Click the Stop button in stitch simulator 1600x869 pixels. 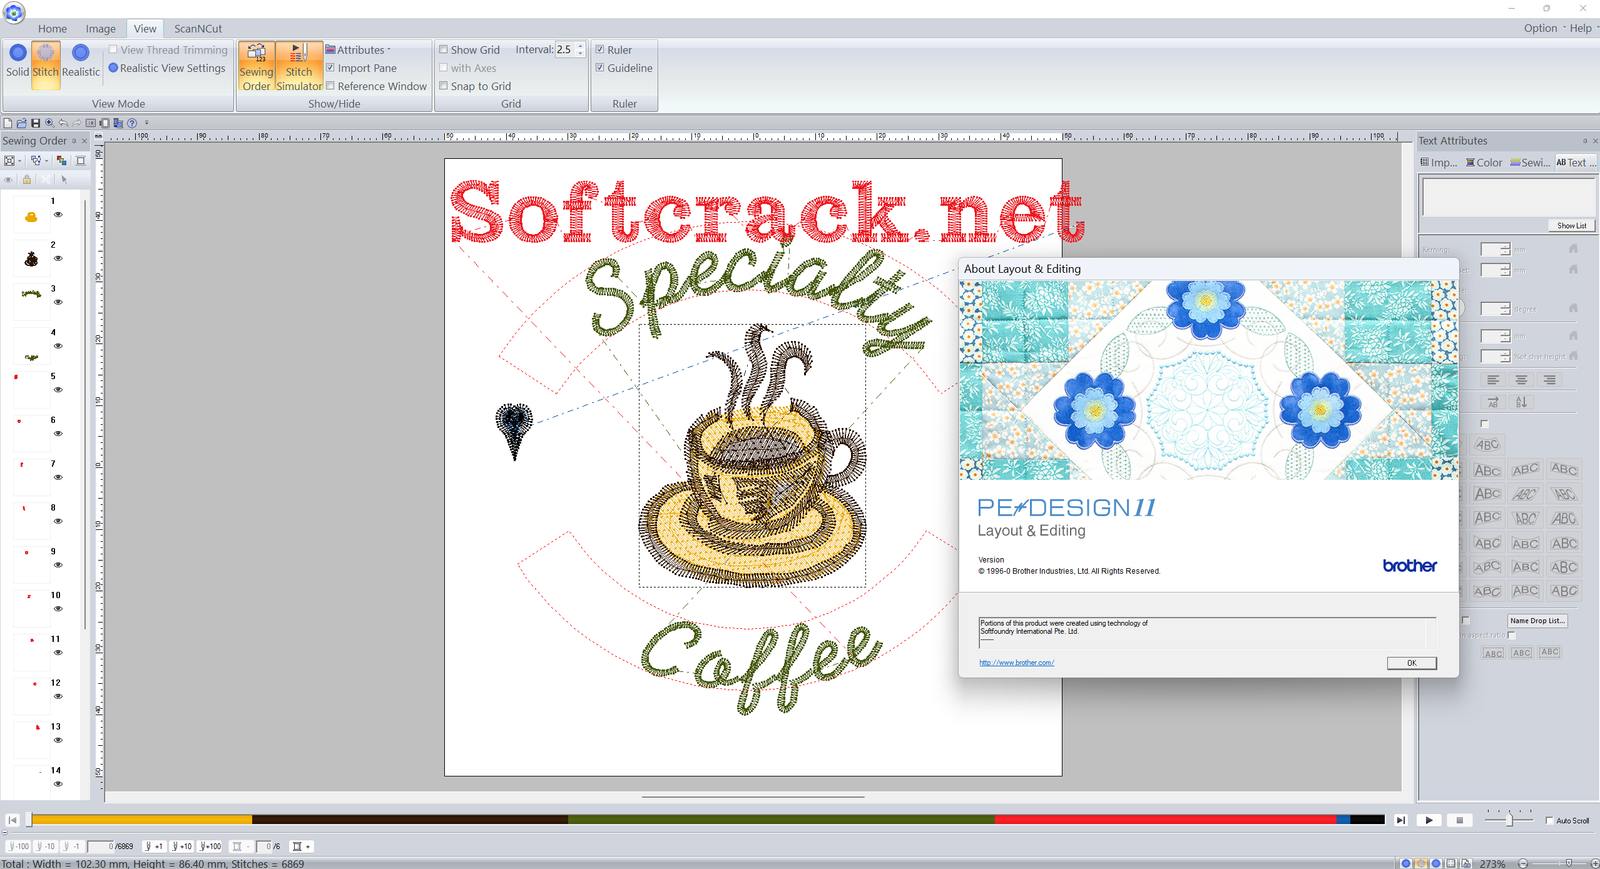(x=1459, y=820)
